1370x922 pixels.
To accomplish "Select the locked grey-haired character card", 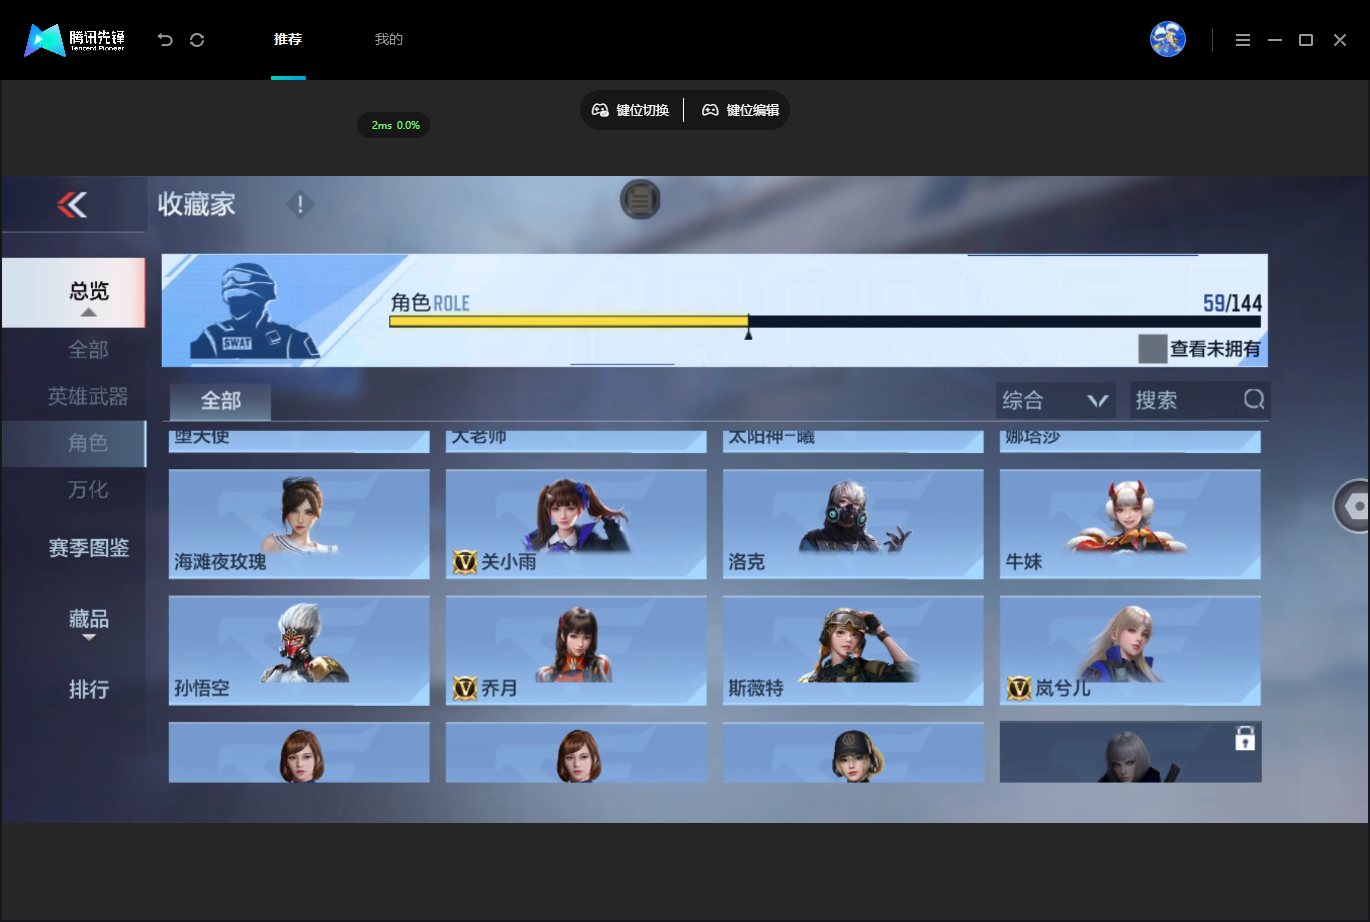I will tap(1130, 752).
